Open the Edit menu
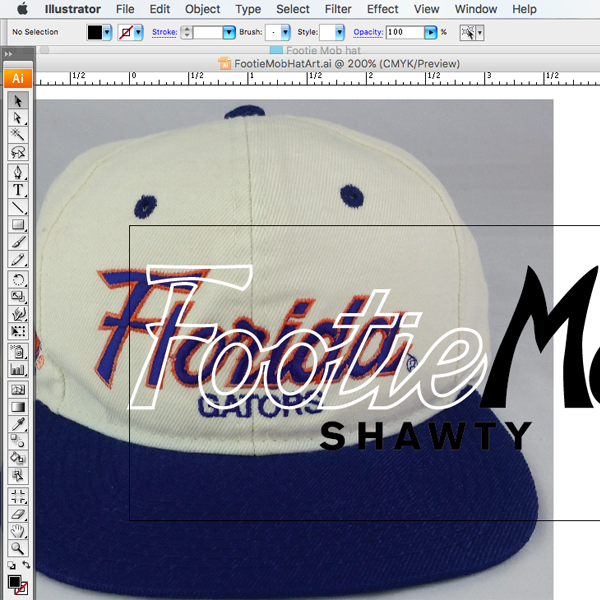This screenshot has width=600, height=600. tap(160, 9)
